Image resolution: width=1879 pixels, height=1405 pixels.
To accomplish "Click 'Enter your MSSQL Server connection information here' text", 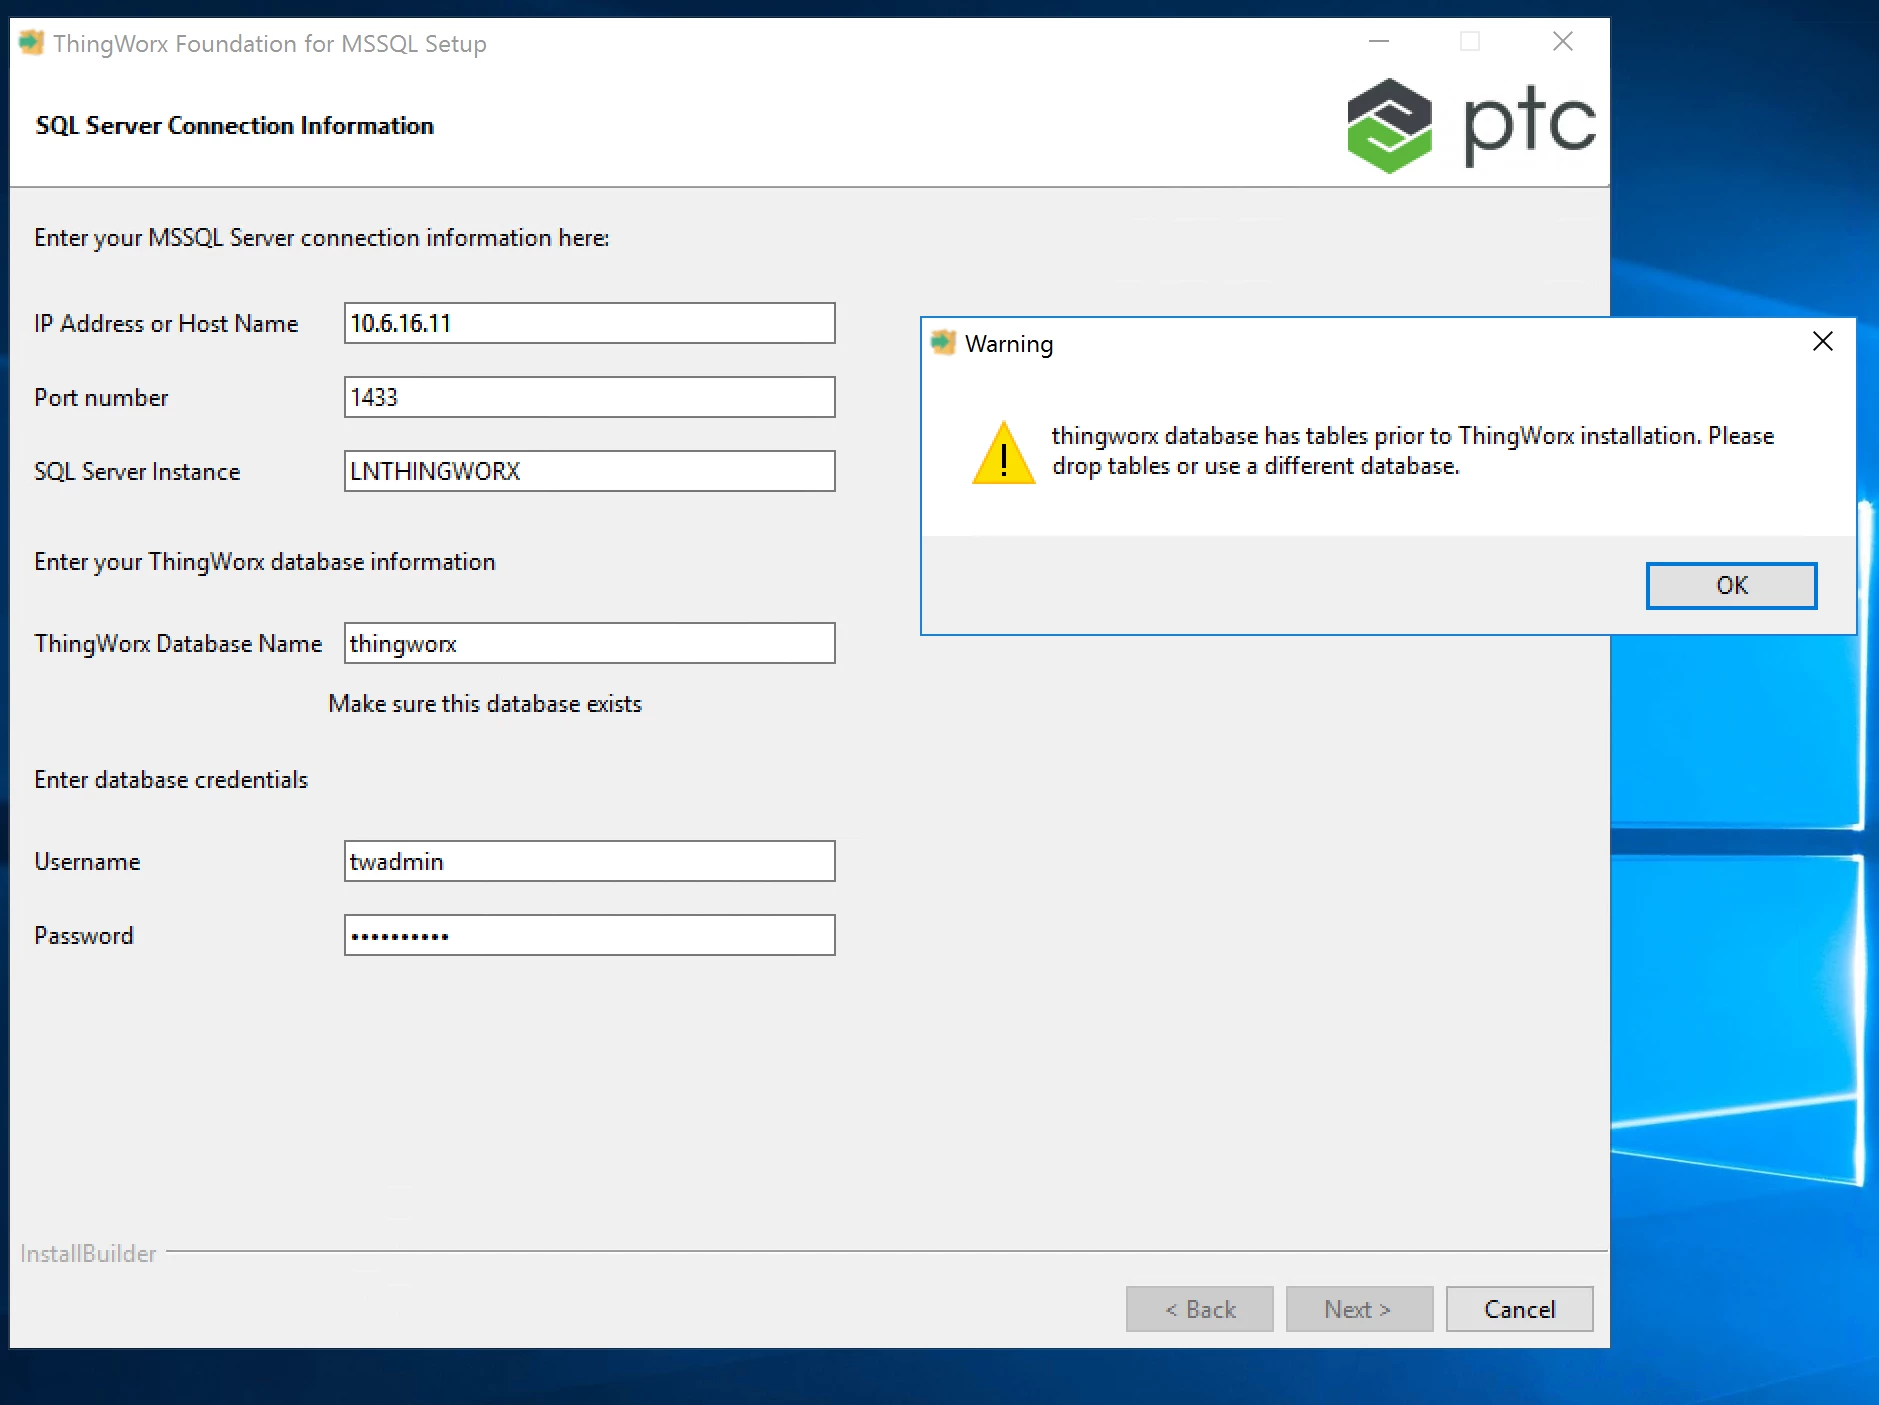I will pos(322,237).
